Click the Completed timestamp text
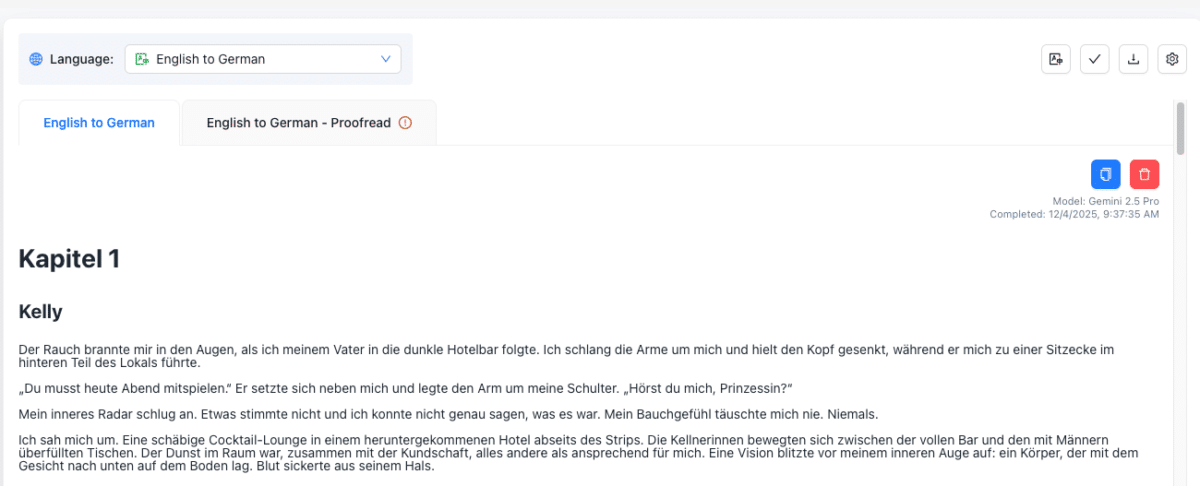Image resolution: width=1200 pixels, height=486 pixels. pos(1074,214)
